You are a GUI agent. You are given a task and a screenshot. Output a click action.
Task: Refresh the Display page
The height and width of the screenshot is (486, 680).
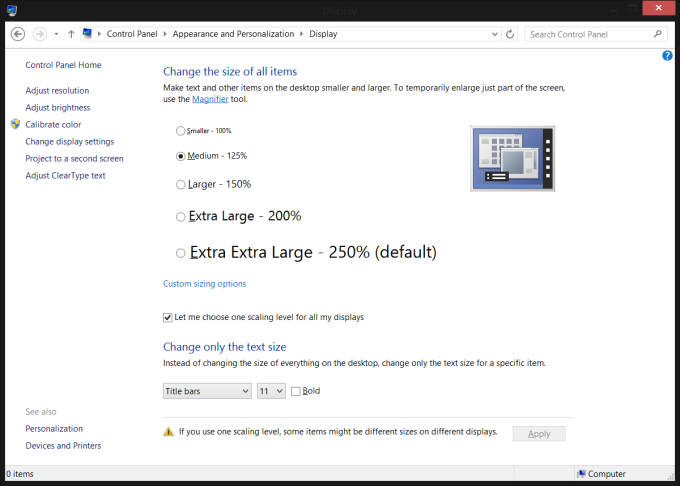[x=510, y=34]
